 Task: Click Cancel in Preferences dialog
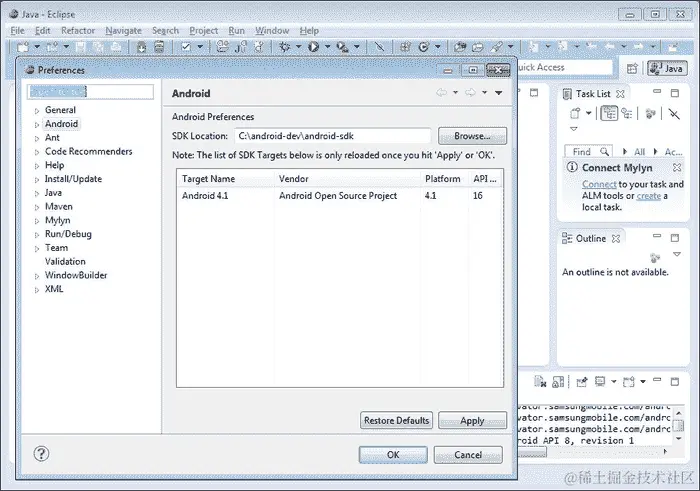coord(468,454)
